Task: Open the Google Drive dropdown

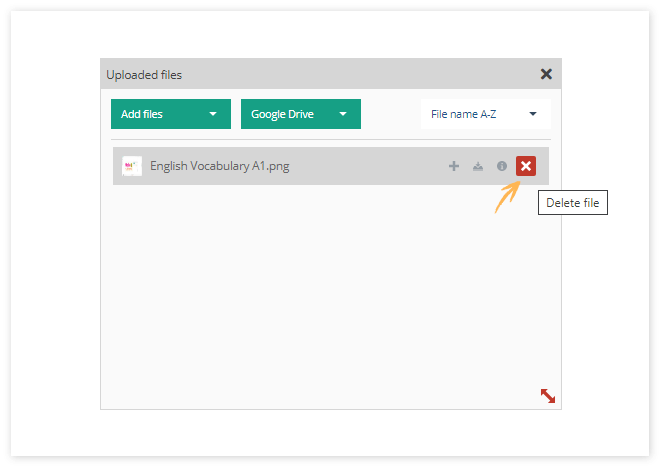Action: (x=301, y=114)
